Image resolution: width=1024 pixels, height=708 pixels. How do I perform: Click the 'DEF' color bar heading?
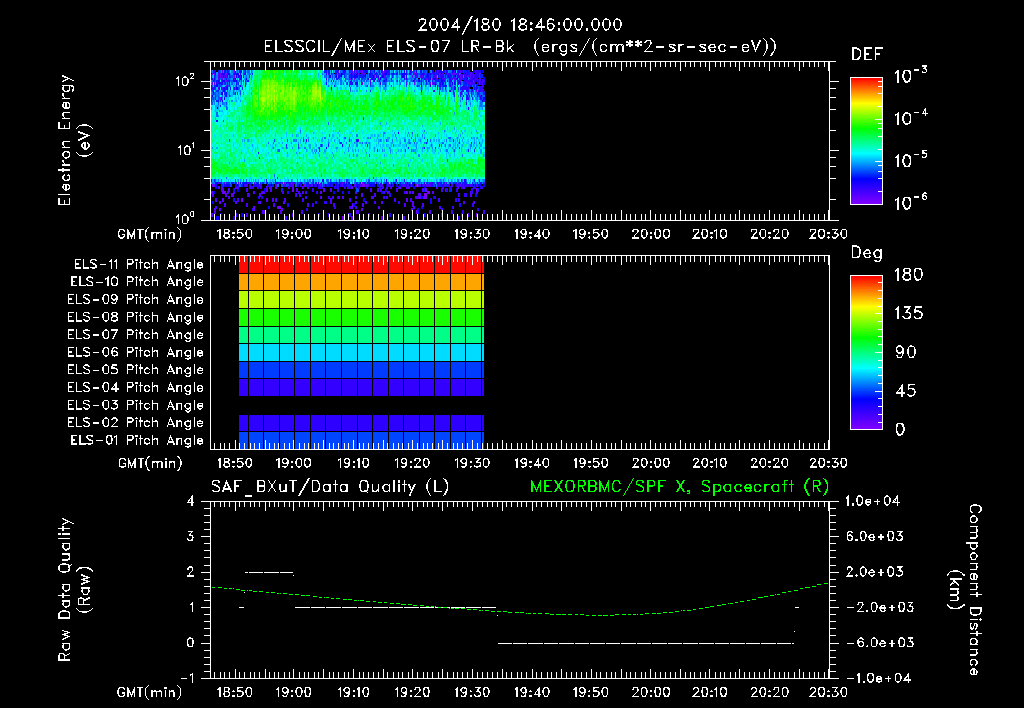pos(867,54)
